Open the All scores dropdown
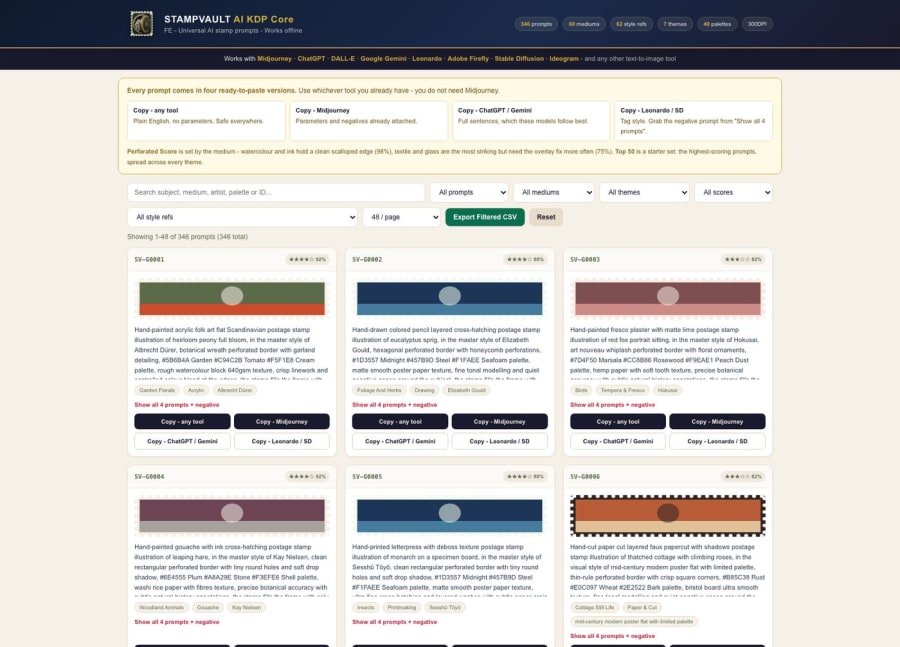The image size is (900, 647). [x=734, y=192]
